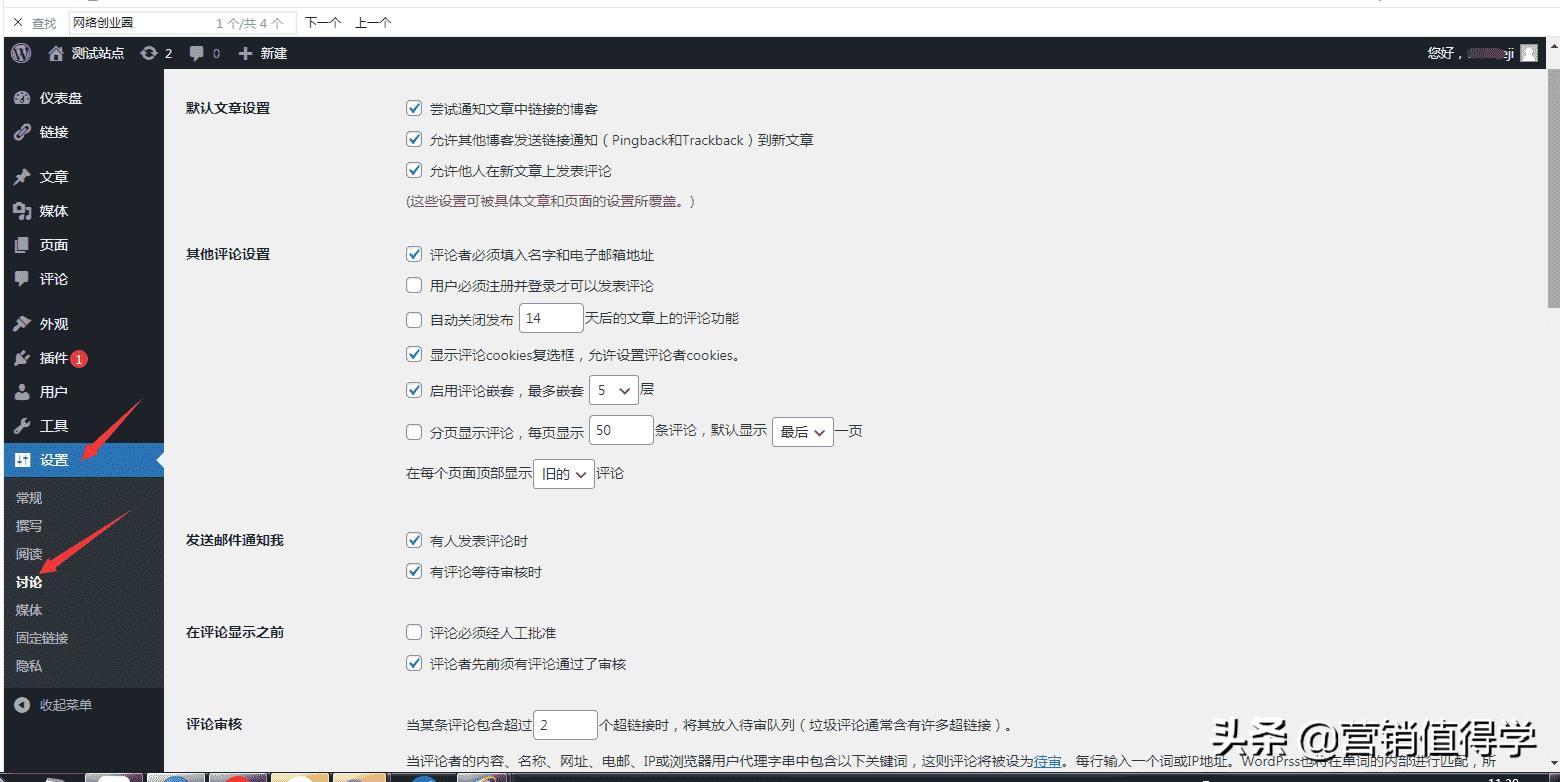Viewport: 1560px width, 782px height.
Task: Open the site home icon 测试站点
Action: click(x=56, y=53)
